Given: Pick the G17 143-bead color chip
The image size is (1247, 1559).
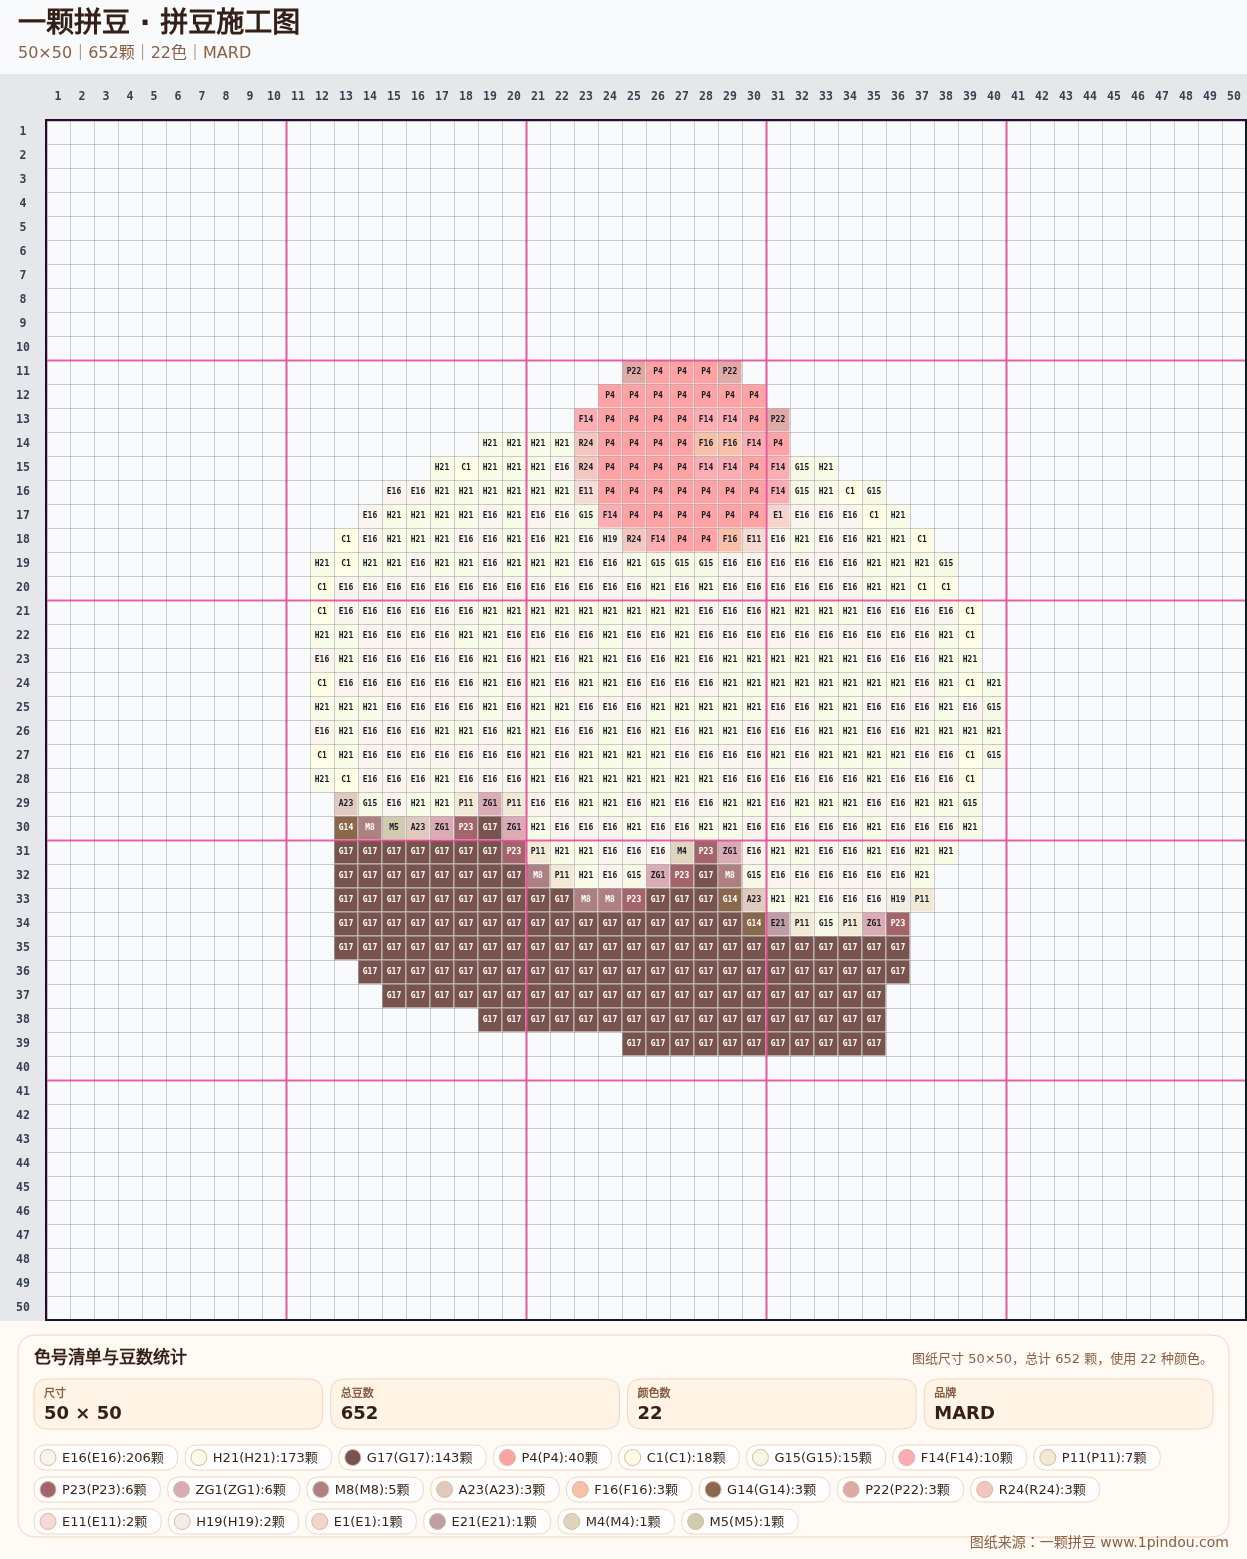Looking at the screenshot, I should tap(412, 1457).
